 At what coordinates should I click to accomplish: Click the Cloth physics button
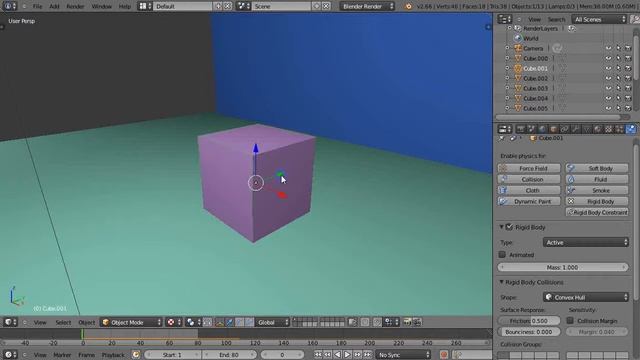pyautogui.click(x=529, y=190)
